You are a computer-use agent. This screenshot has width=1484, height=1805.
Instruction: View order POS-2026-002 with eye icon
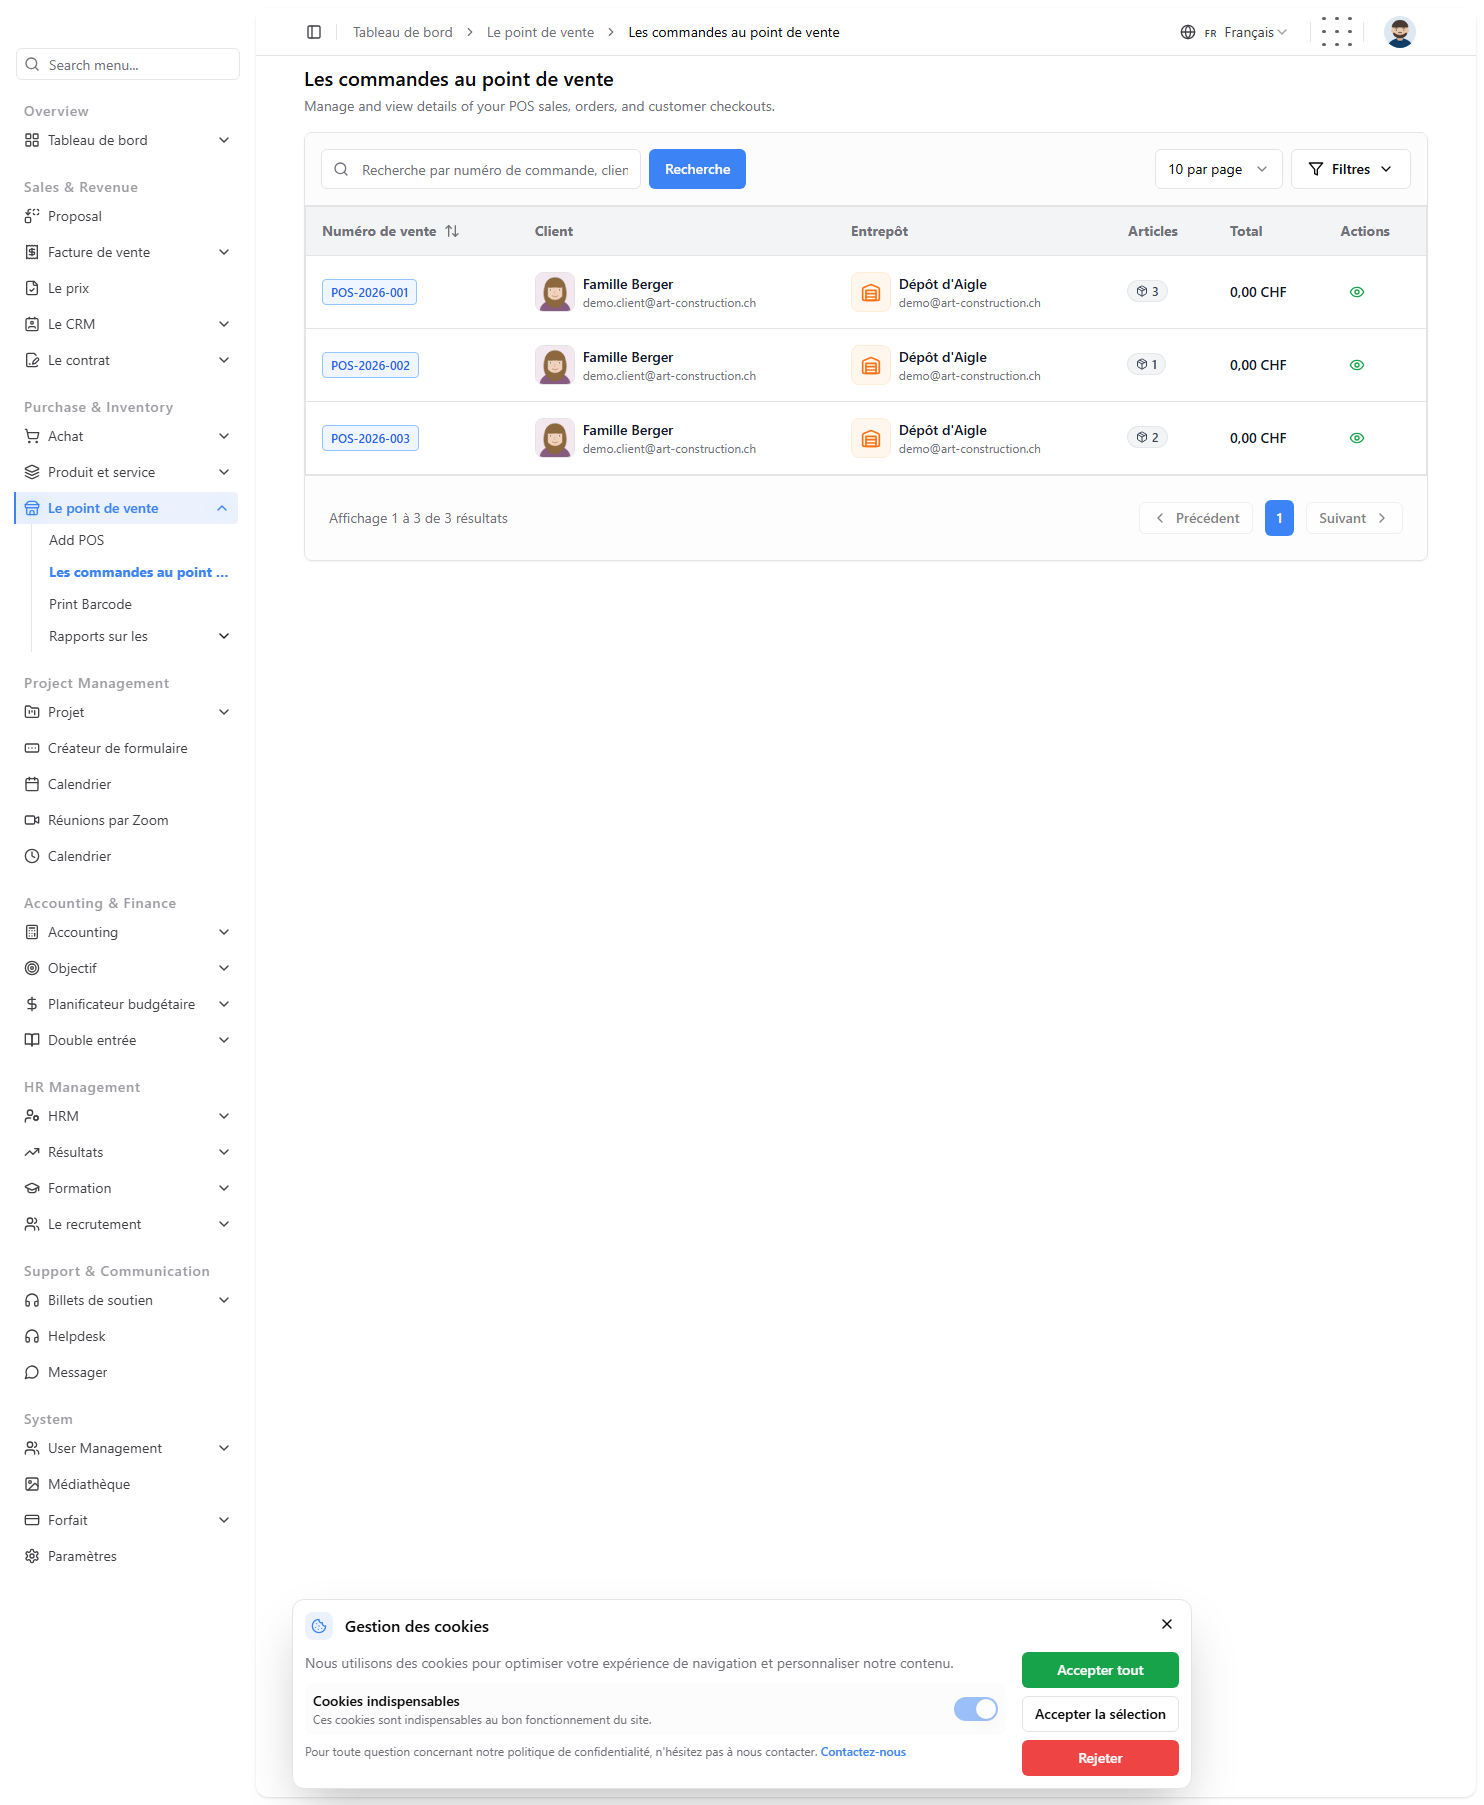point(1357,365)
